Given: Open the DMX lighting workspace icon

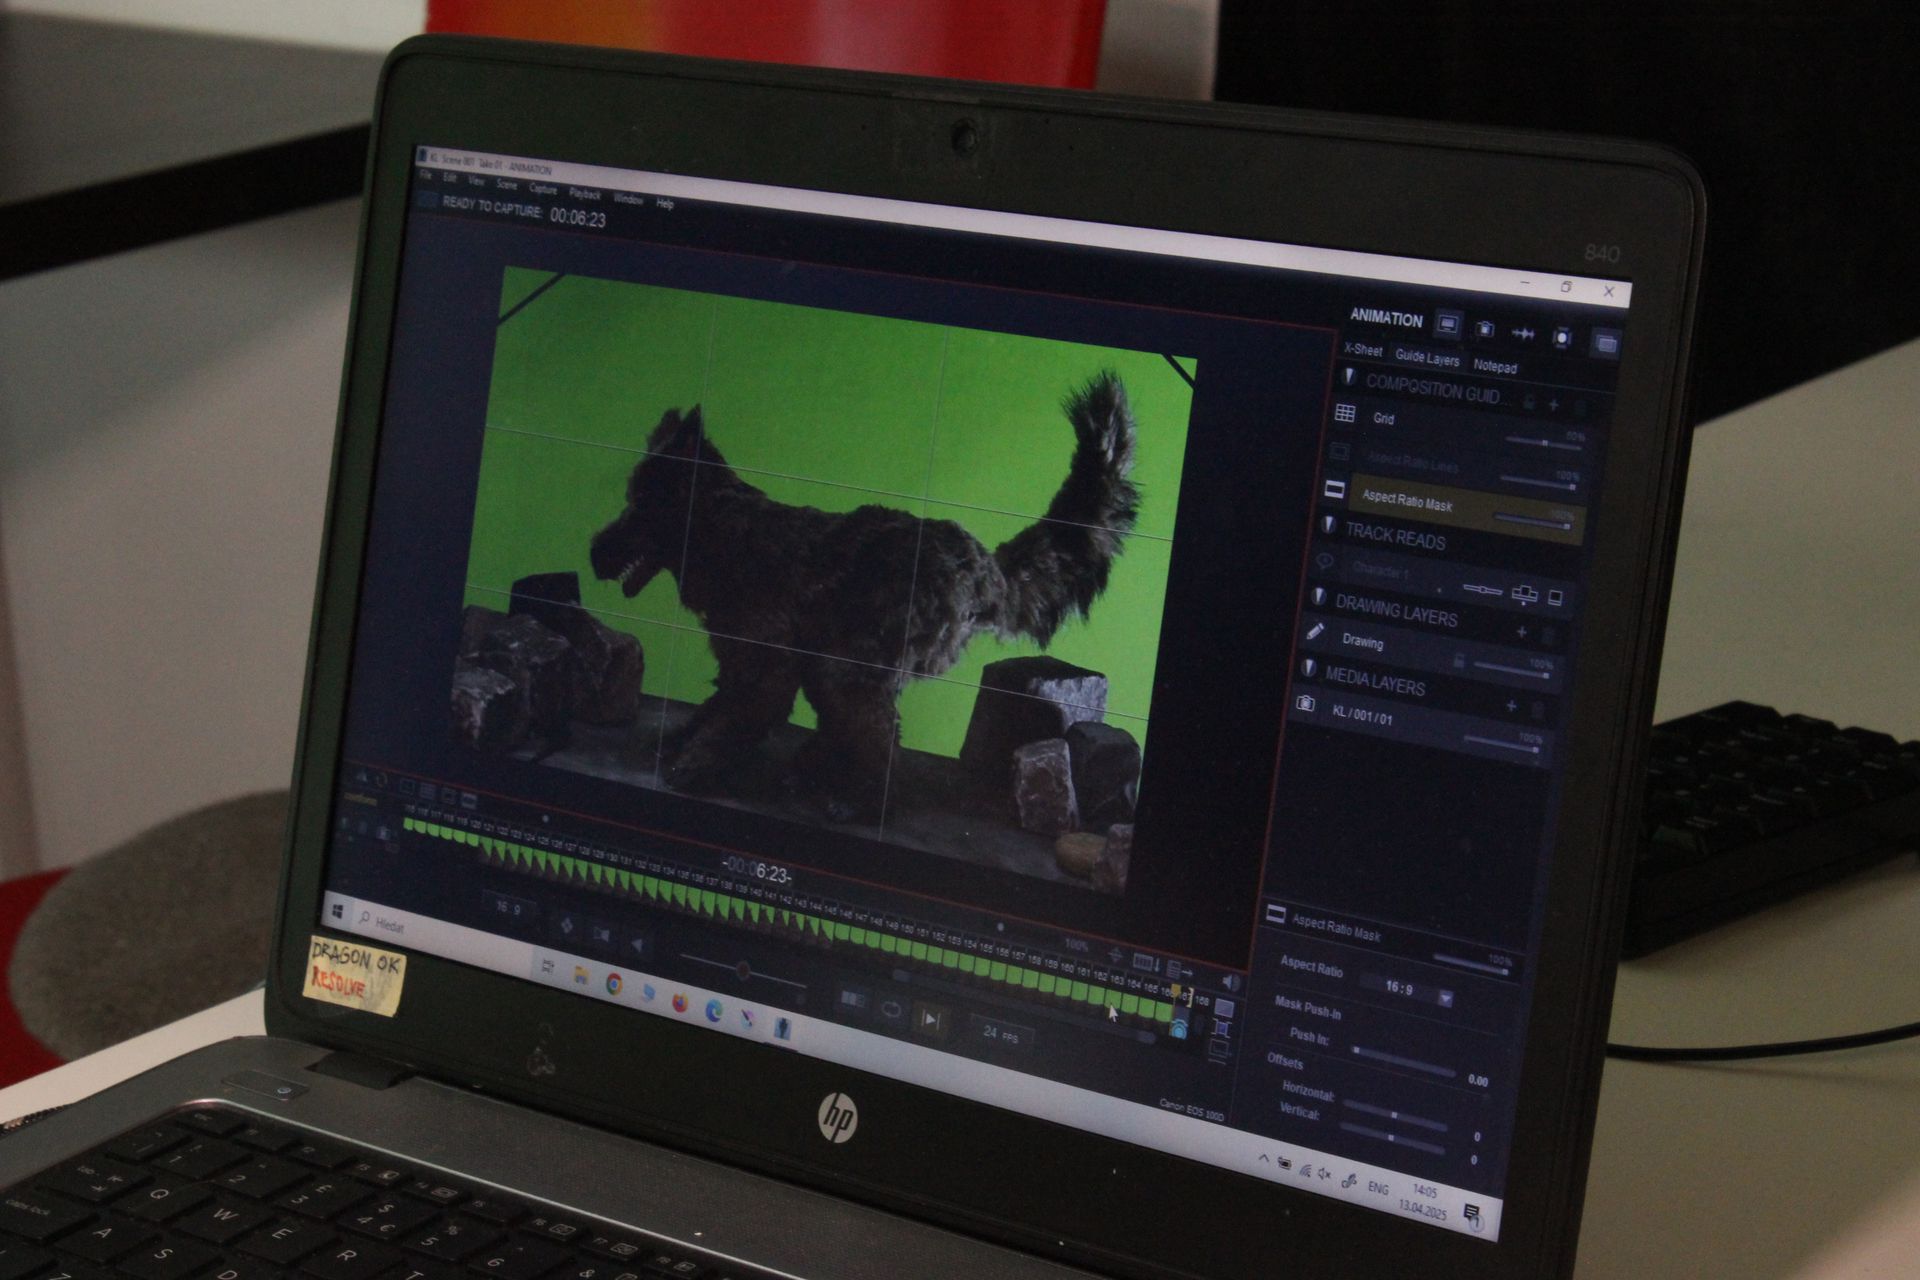Looking at the screenshot, I should tap(1561, 338).
